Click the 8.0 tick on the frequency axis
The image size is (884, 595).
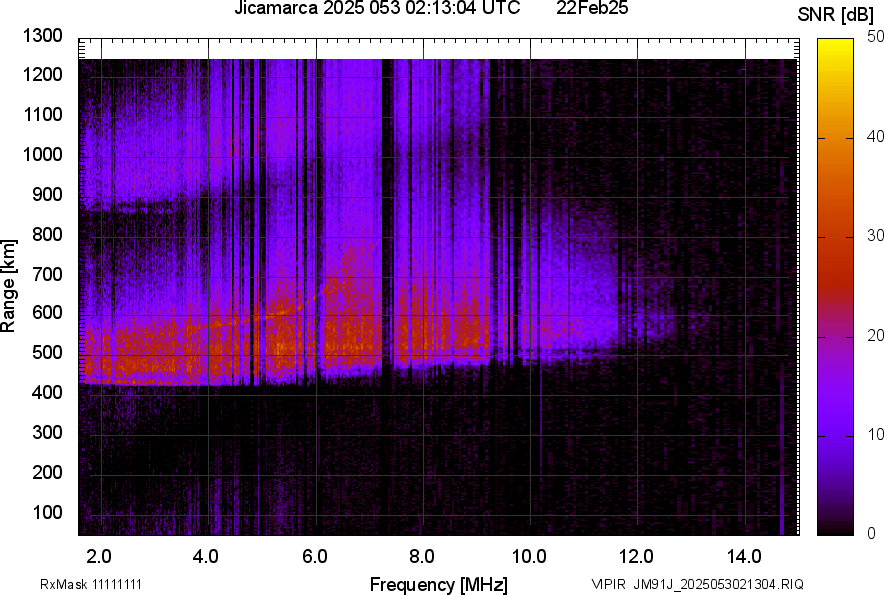pos(422,555)
